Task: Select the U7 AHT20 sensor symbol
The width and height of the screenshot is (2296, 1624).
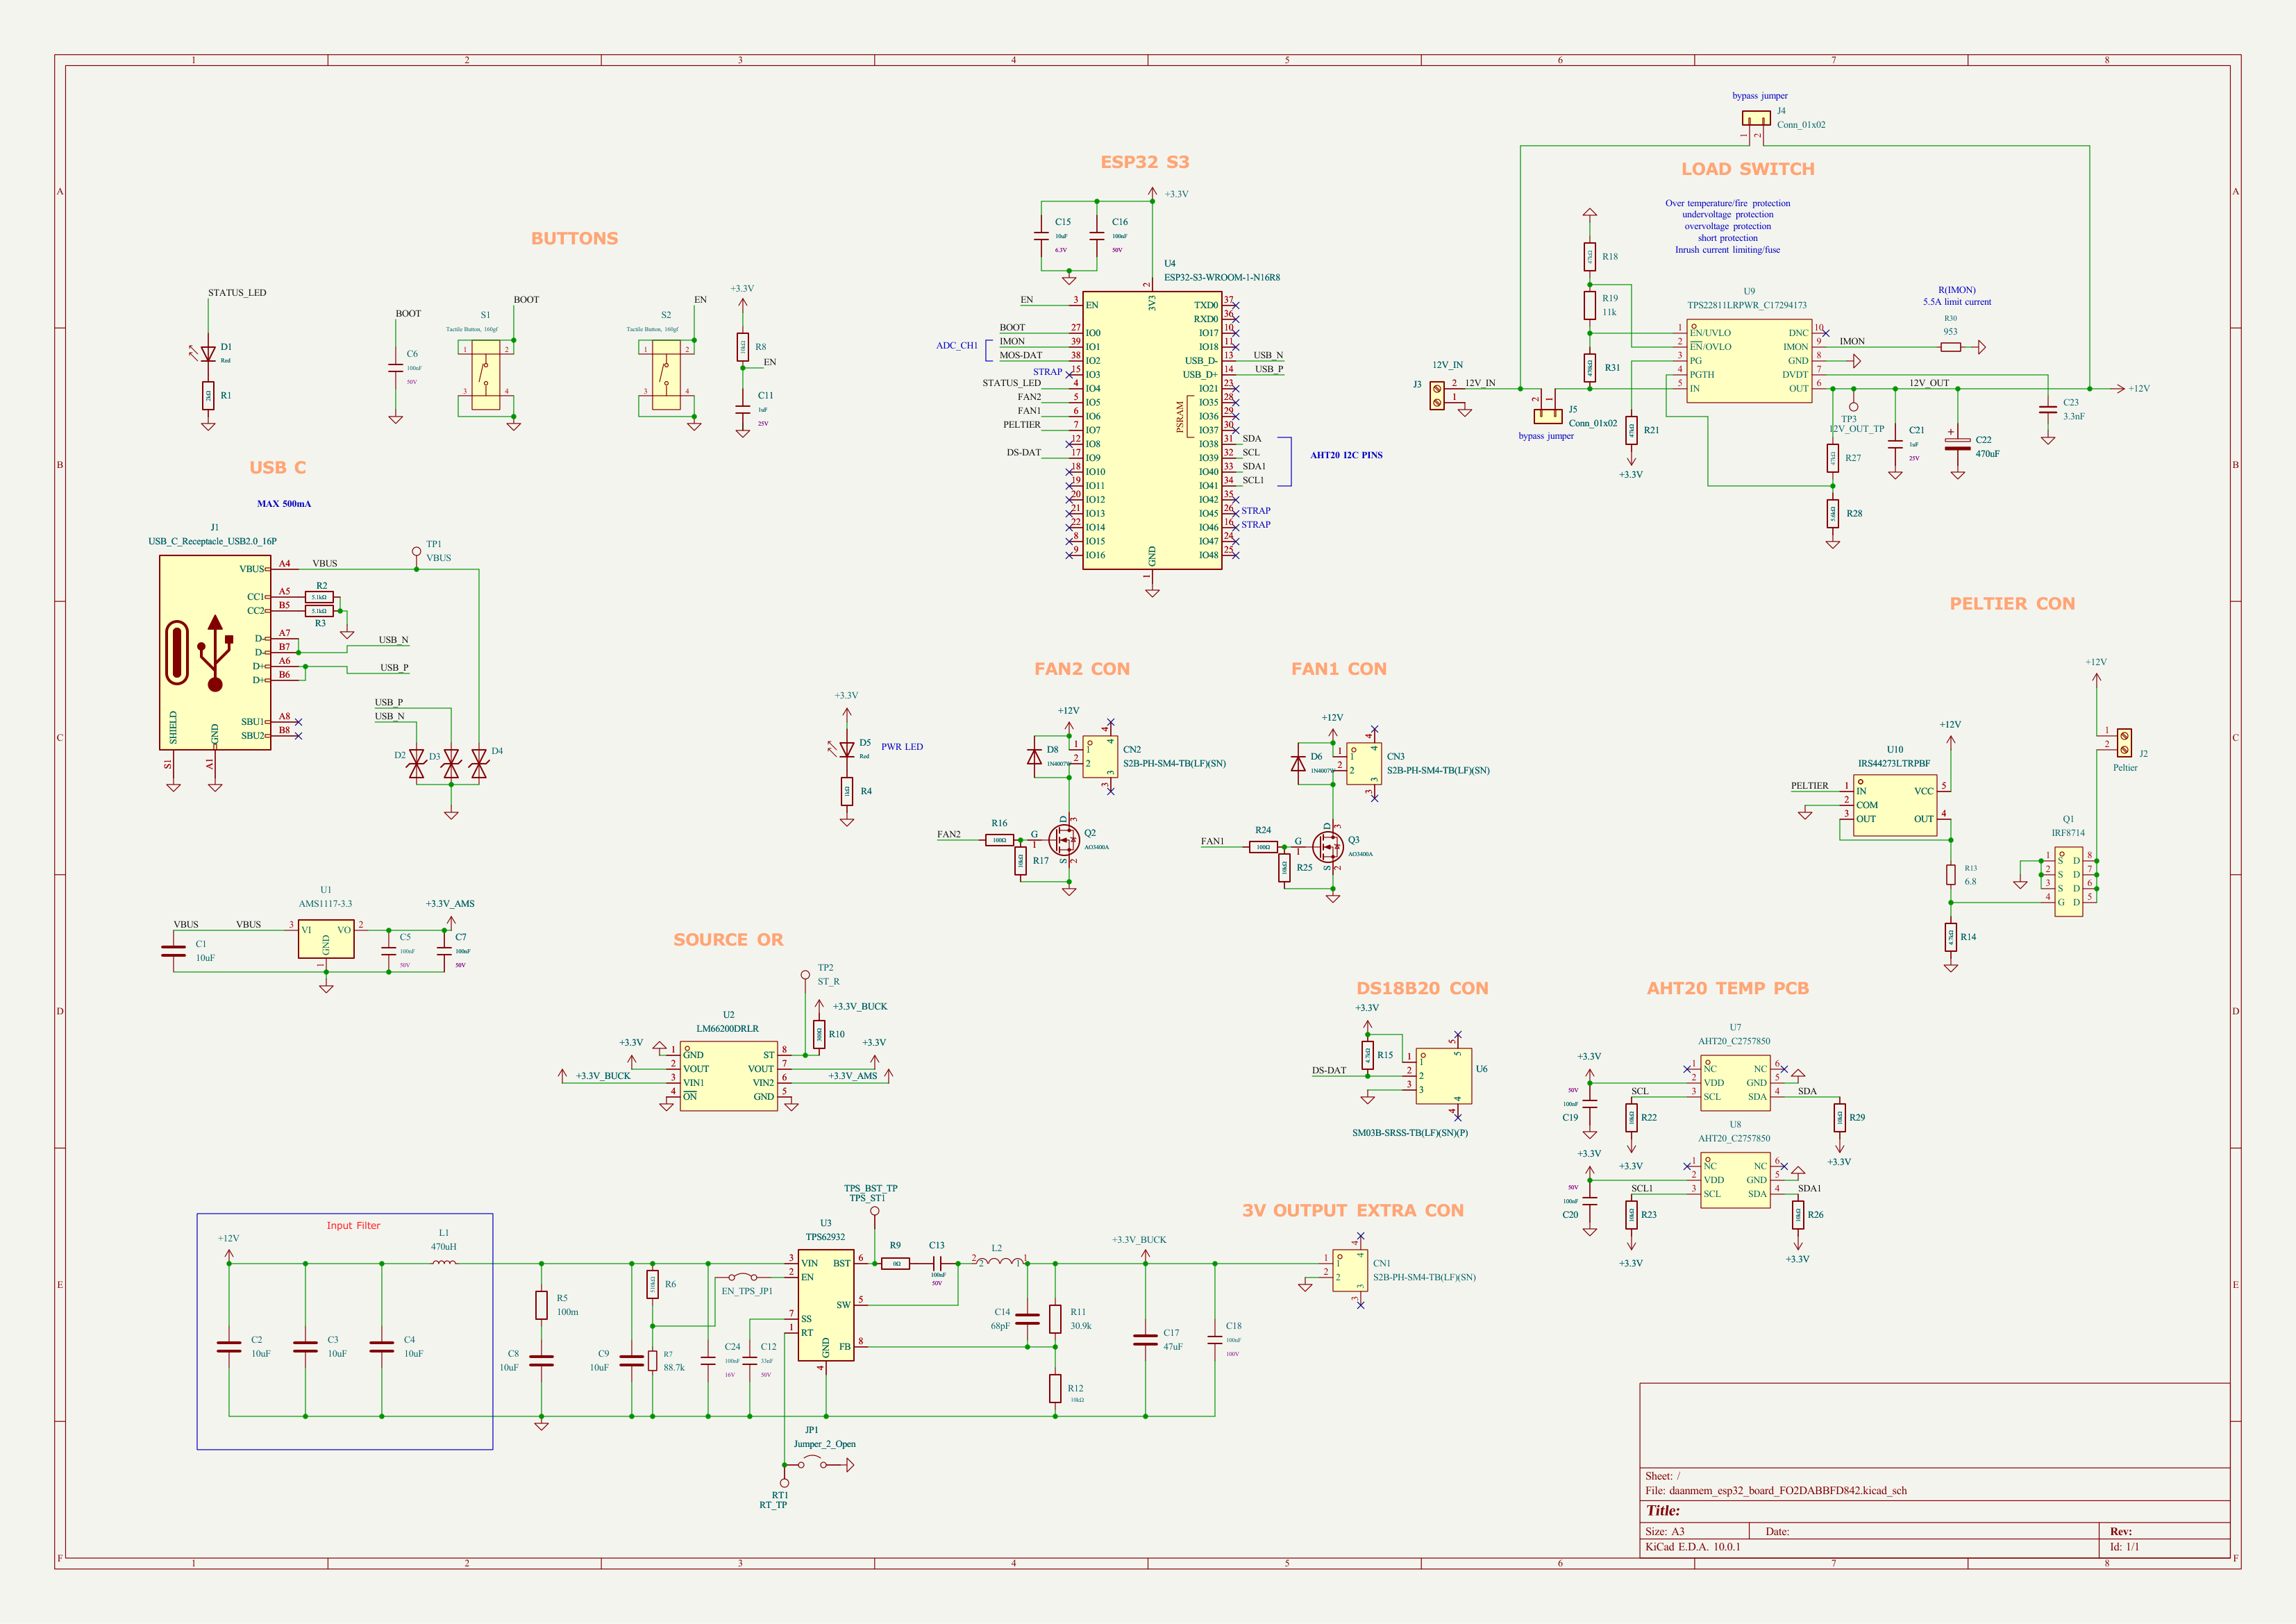Action: [1735, 1083]
